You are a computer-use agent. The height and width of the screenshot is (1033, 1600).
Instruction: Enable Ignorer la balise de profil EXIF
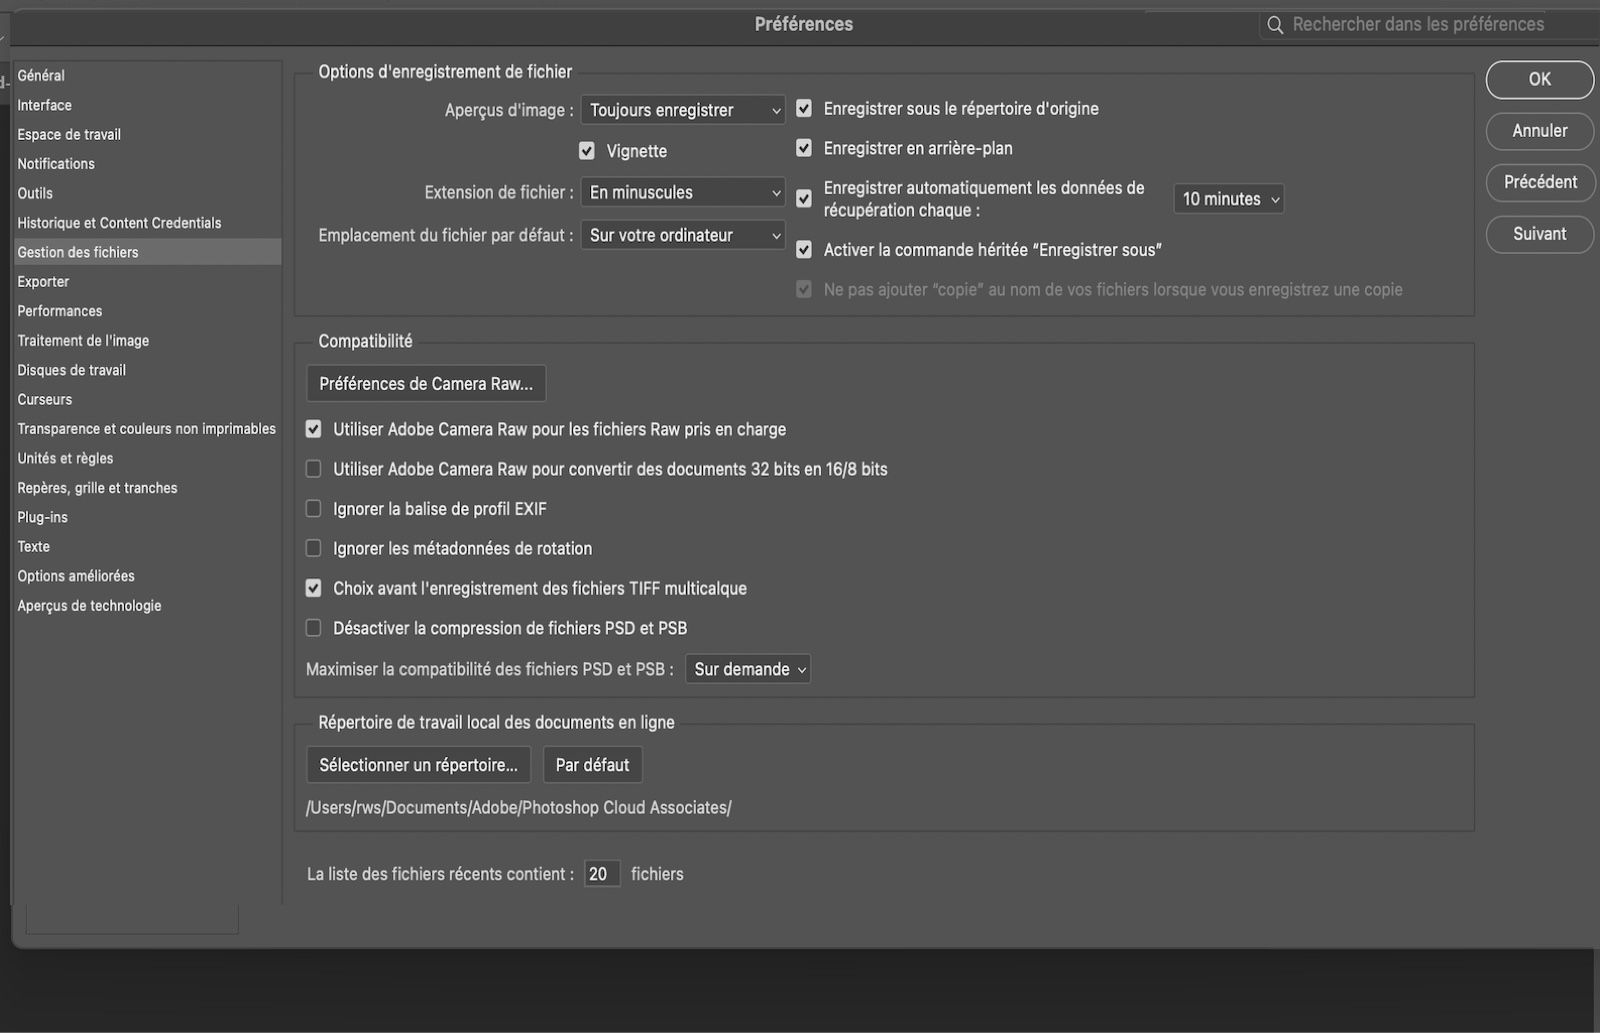pyautogui.click(x=314, y=509)
